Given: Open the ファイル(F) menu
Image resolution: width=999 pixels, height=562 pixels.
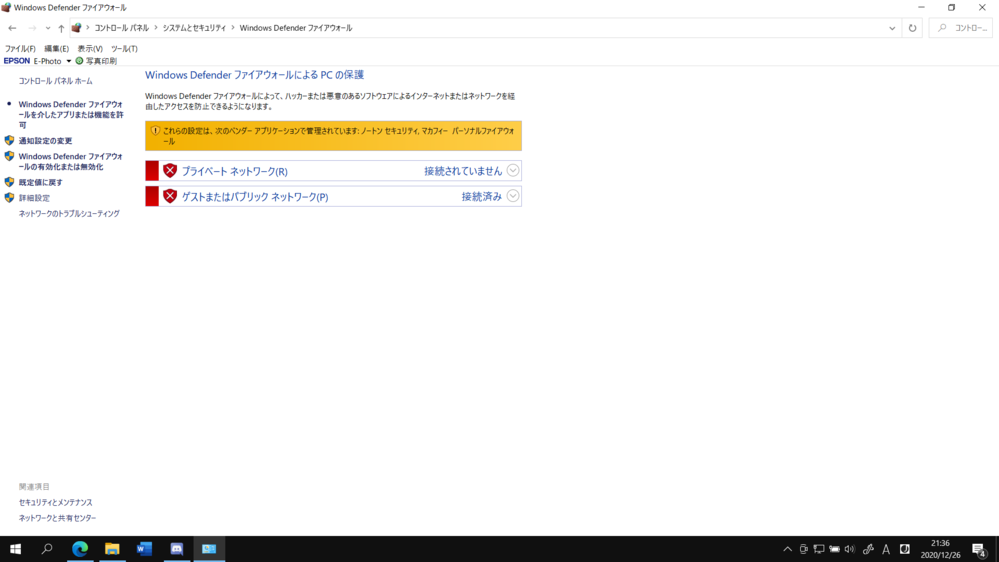Looking at the screenshot, I should point(20,48).
